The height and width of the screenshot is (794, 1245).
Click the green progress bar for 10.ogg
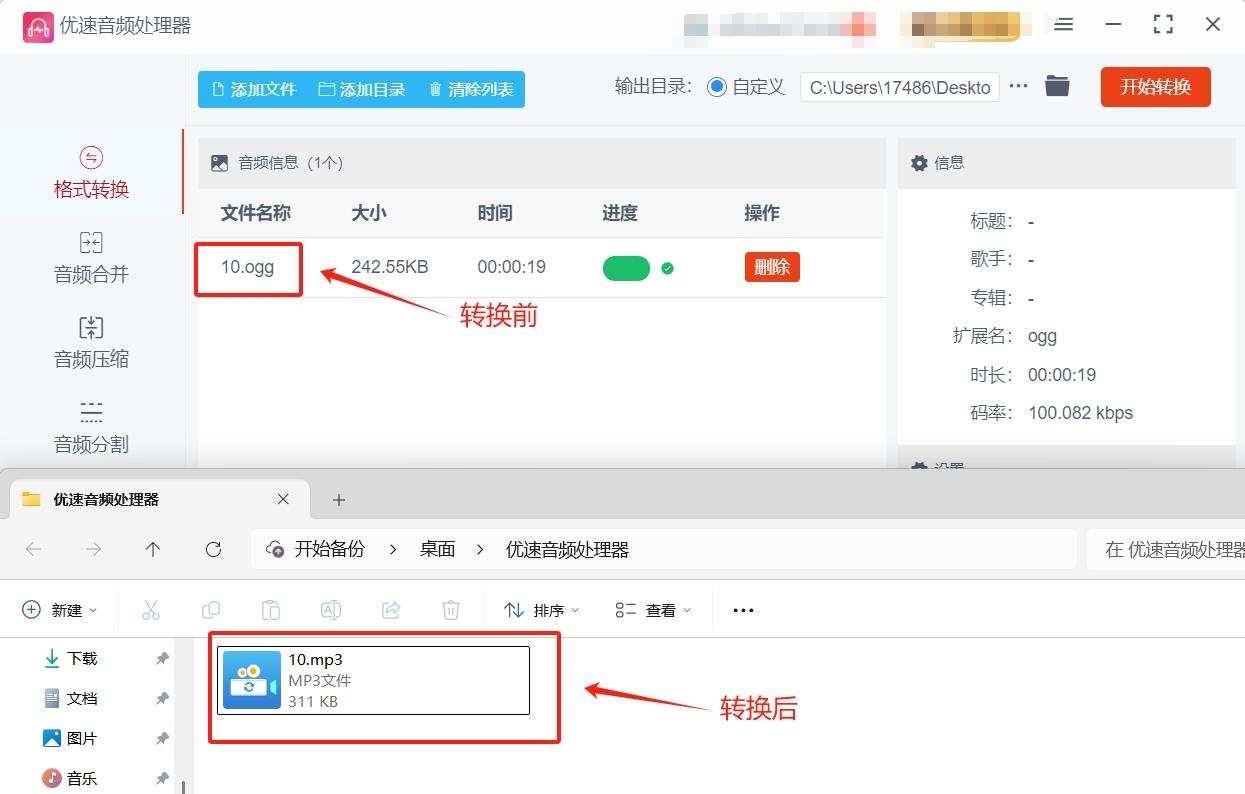click(x=626, y=268)
